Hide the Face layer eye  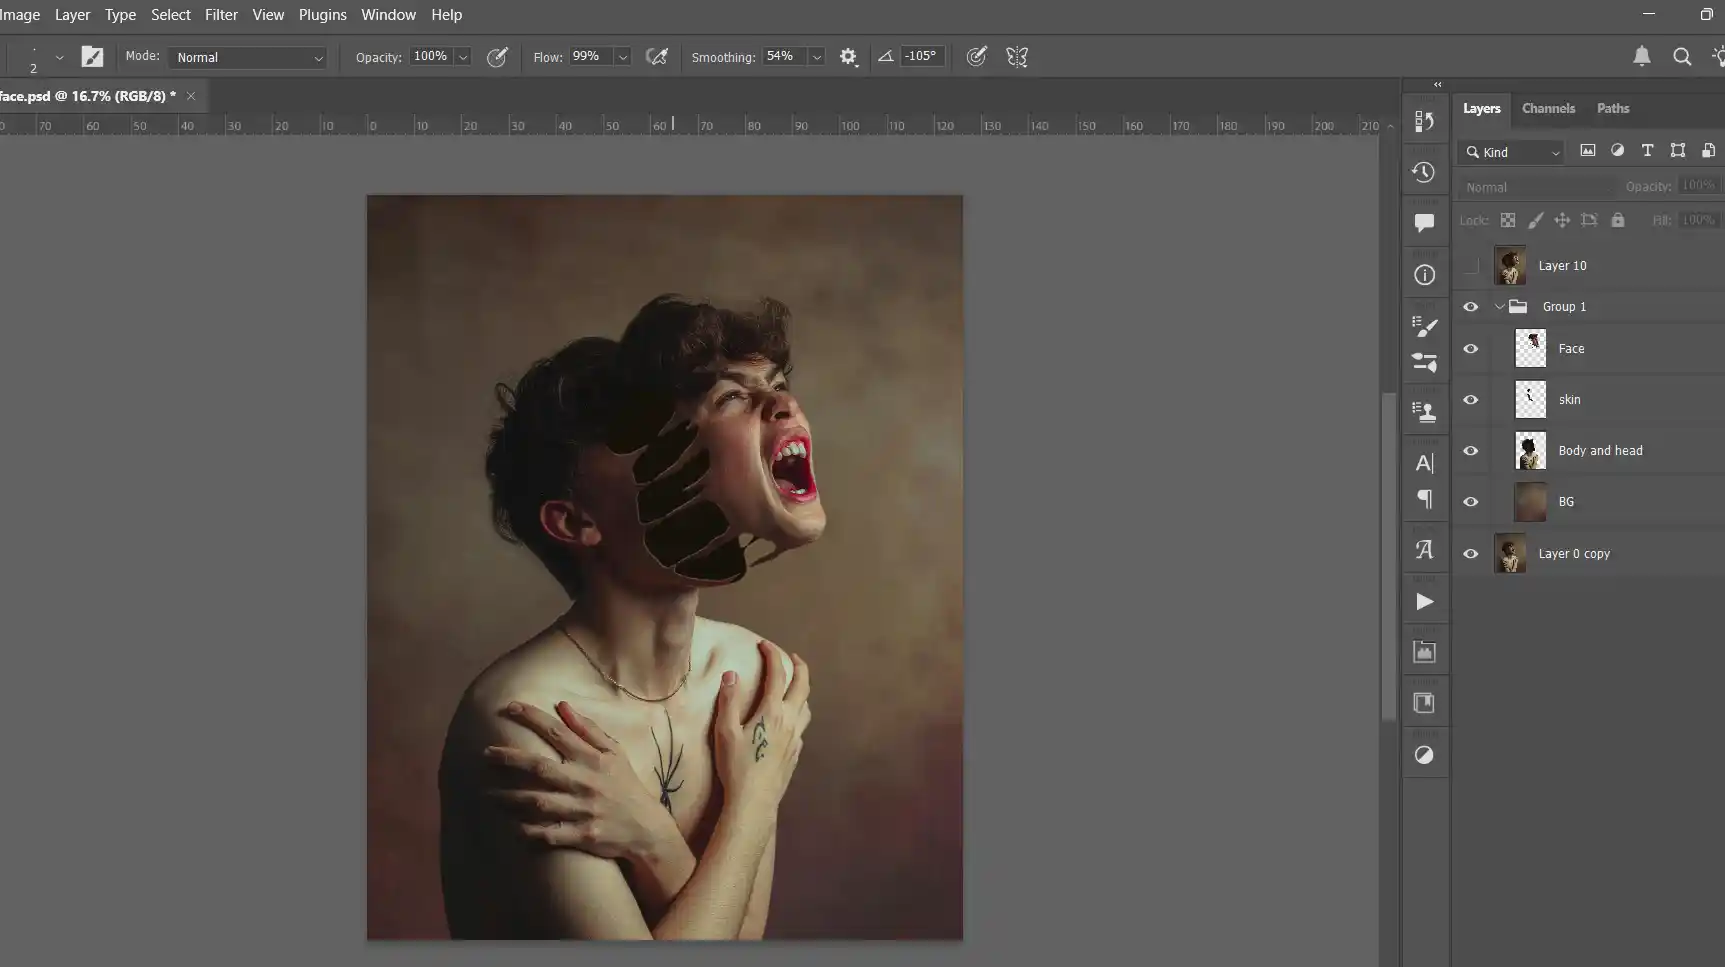1470,349
